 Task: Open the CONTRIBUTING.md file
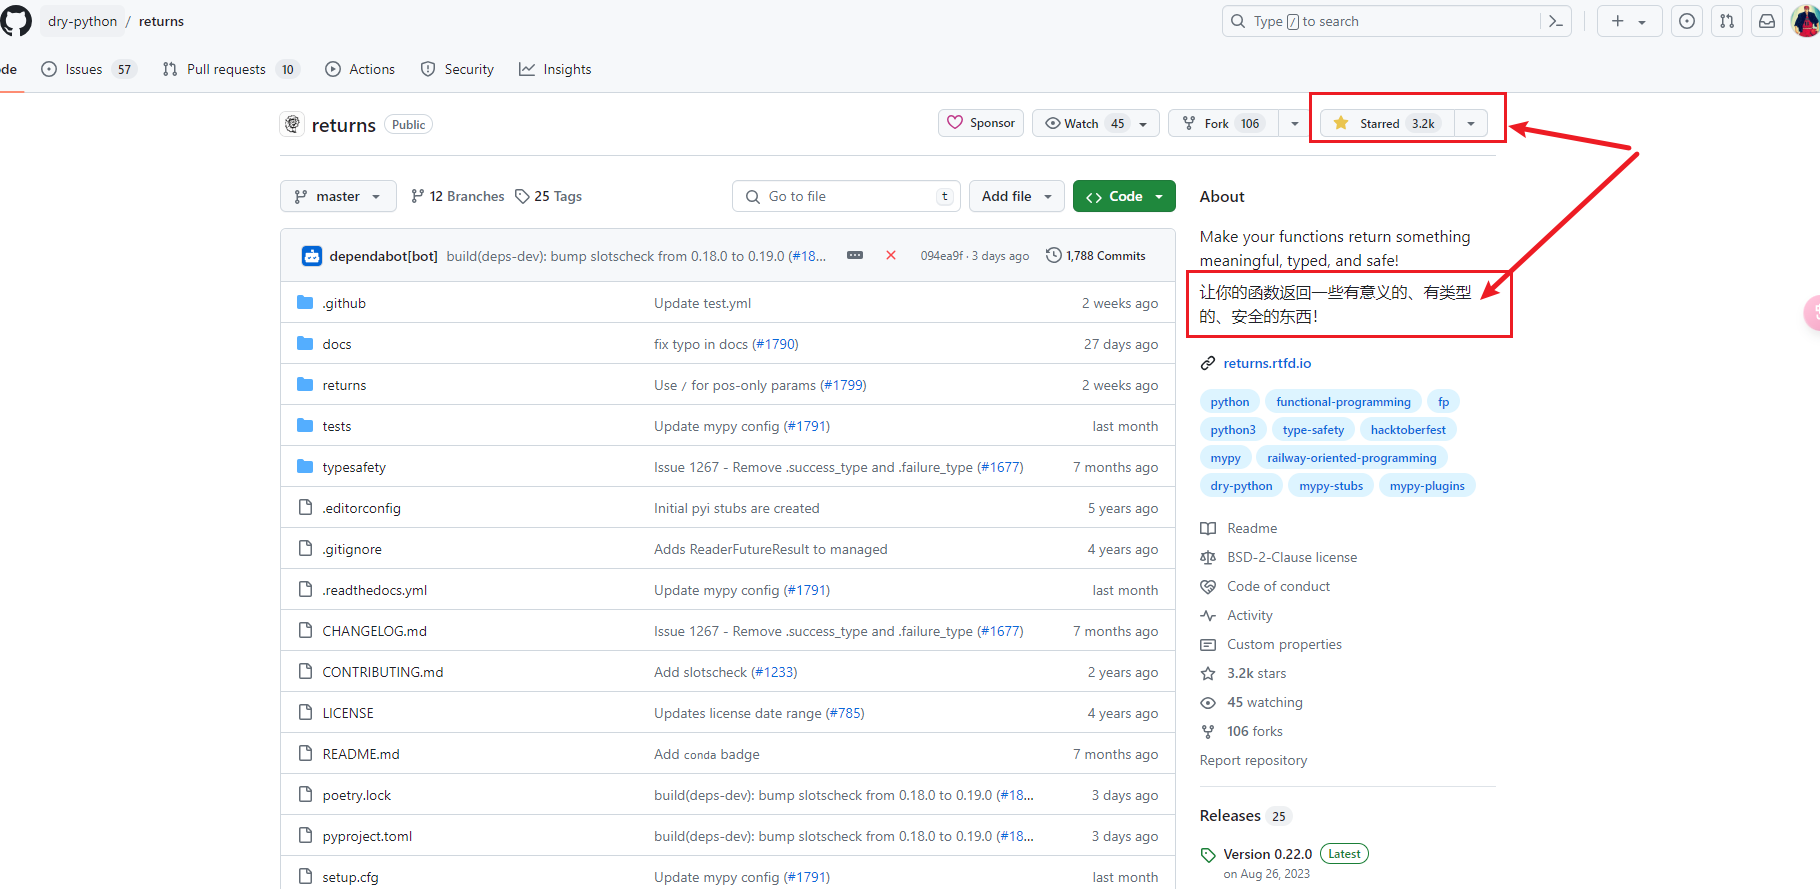click(383, 672)
